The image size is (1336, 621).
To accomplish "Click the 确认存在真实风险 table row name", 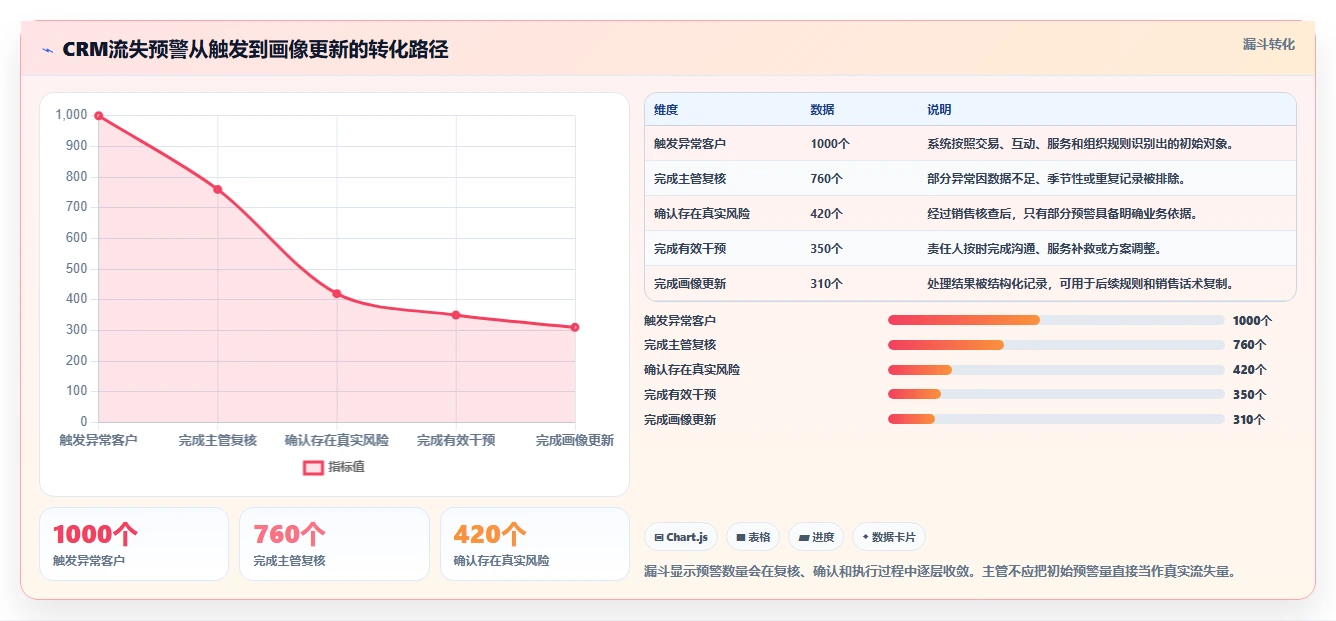I will pos(702,214).
